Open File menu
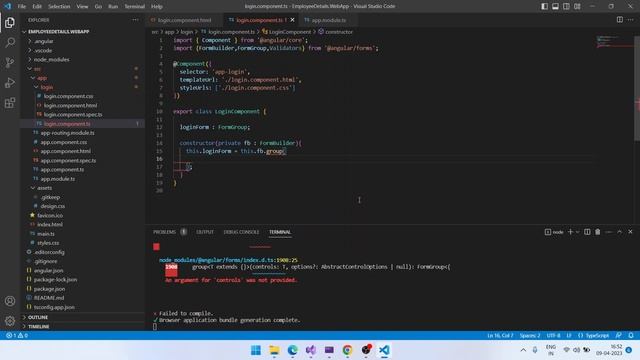Image resolution: width=640 pixels, height=360 pixels. 22,7
